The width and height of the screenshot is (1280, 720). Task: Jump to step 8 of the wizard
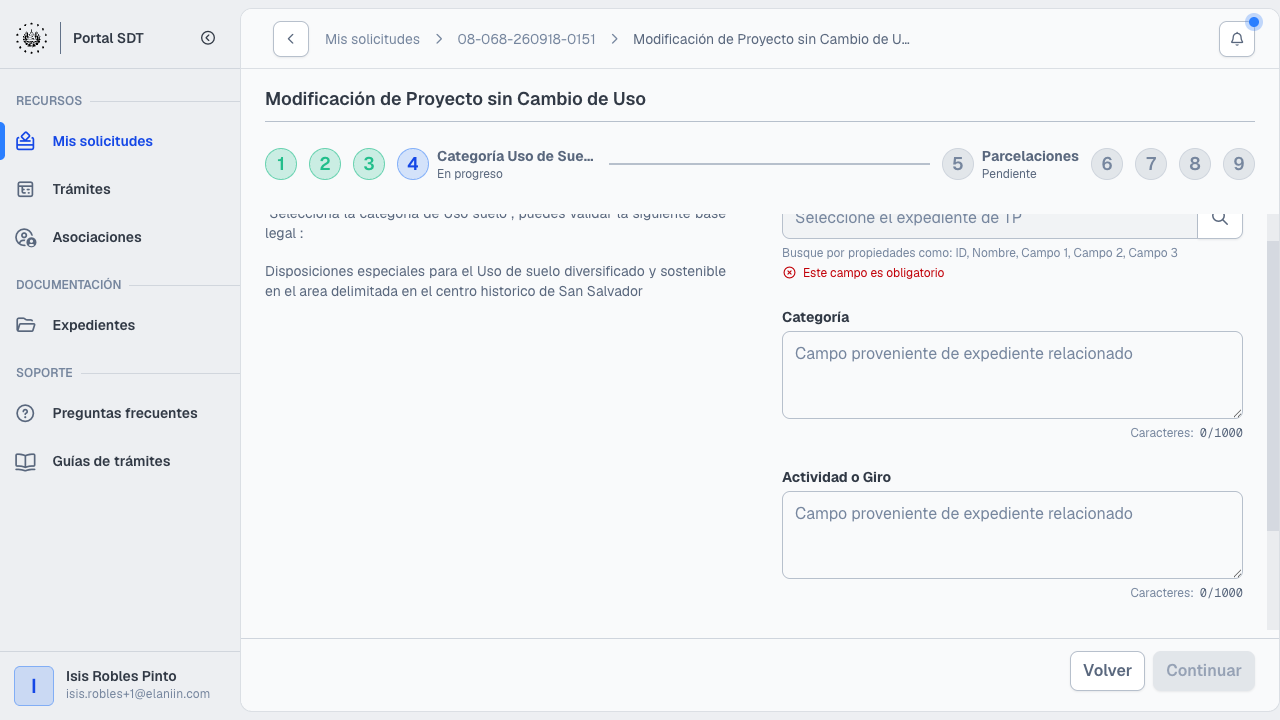pyautogui.click(x=1195, y=164)
